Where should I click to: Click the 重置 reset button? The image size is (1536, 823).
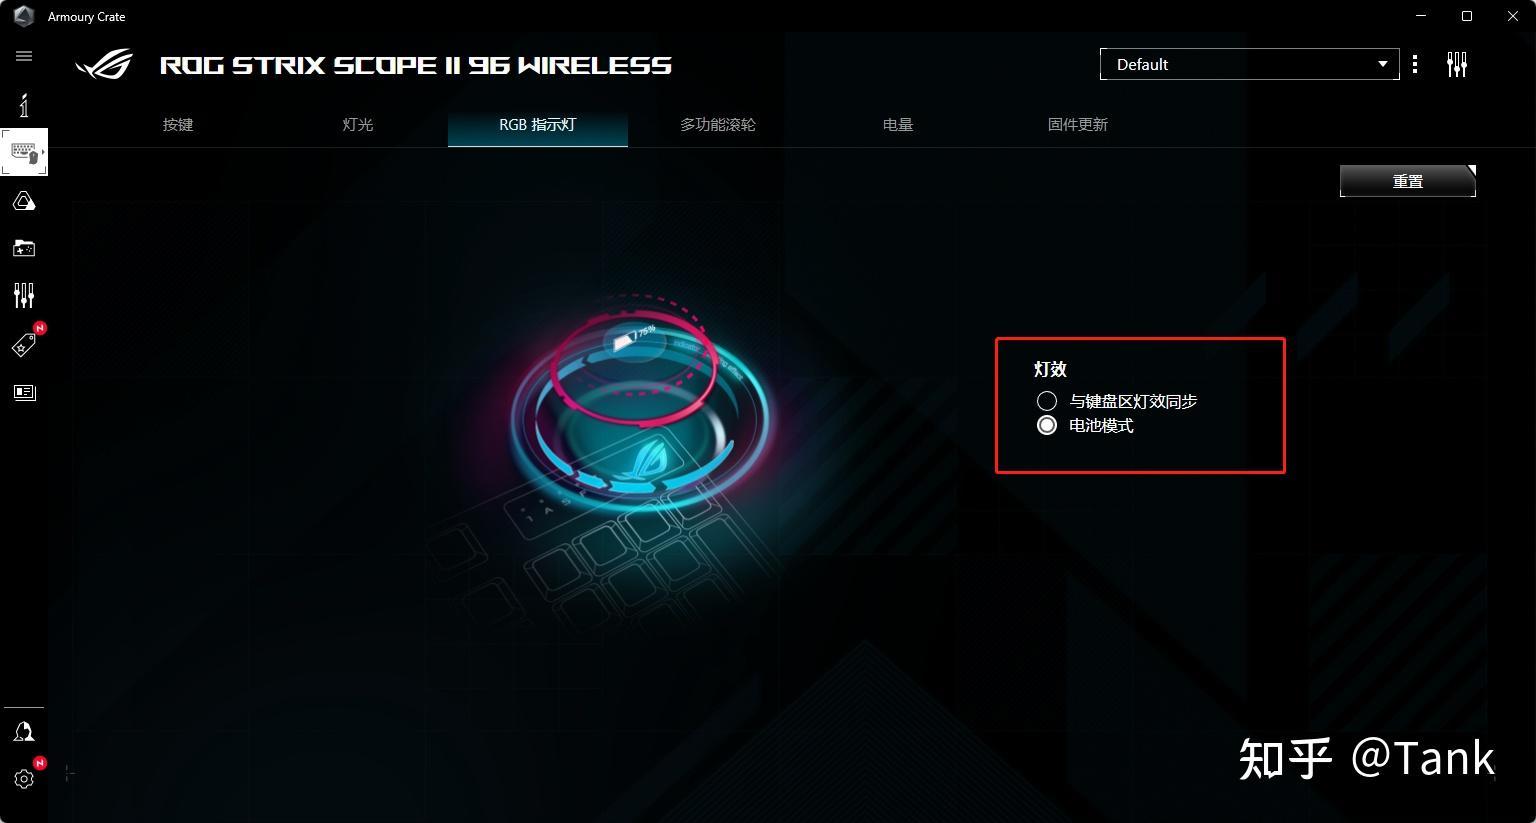click(1408, 181)
